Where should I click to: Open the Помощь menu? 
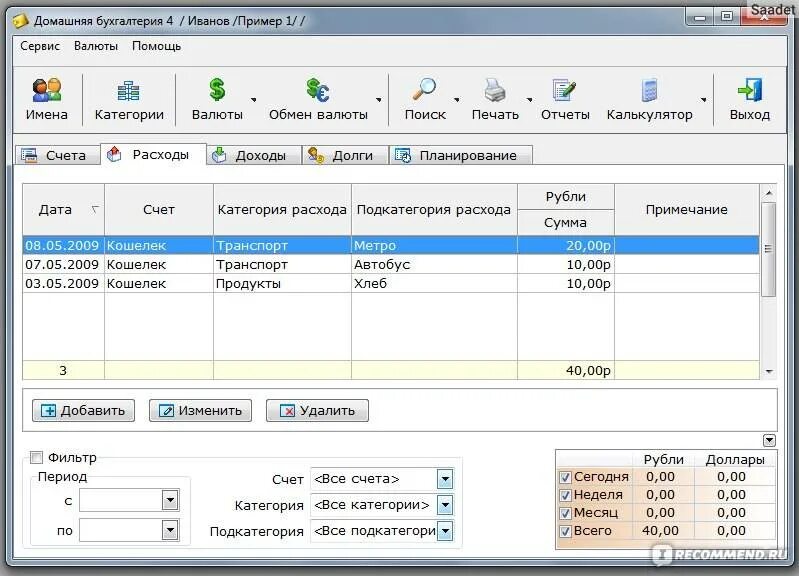point(156,46)
